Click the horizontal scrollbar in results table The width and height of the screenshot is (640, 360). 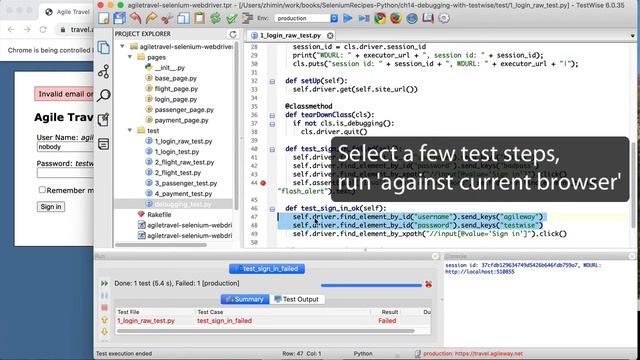pyautogui.click(x=266, y=331)
